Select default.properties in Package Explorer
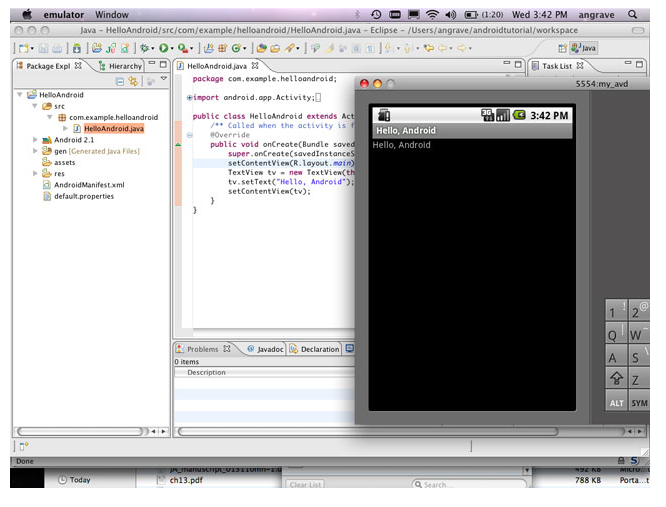Screen dimensions: 666x507 click(x=84, y=196)
